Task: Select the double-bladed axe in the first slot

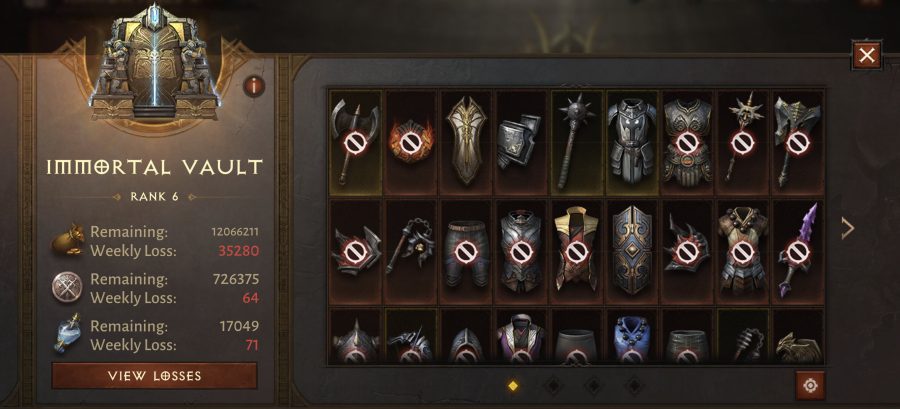Action: tap(355, 142)
